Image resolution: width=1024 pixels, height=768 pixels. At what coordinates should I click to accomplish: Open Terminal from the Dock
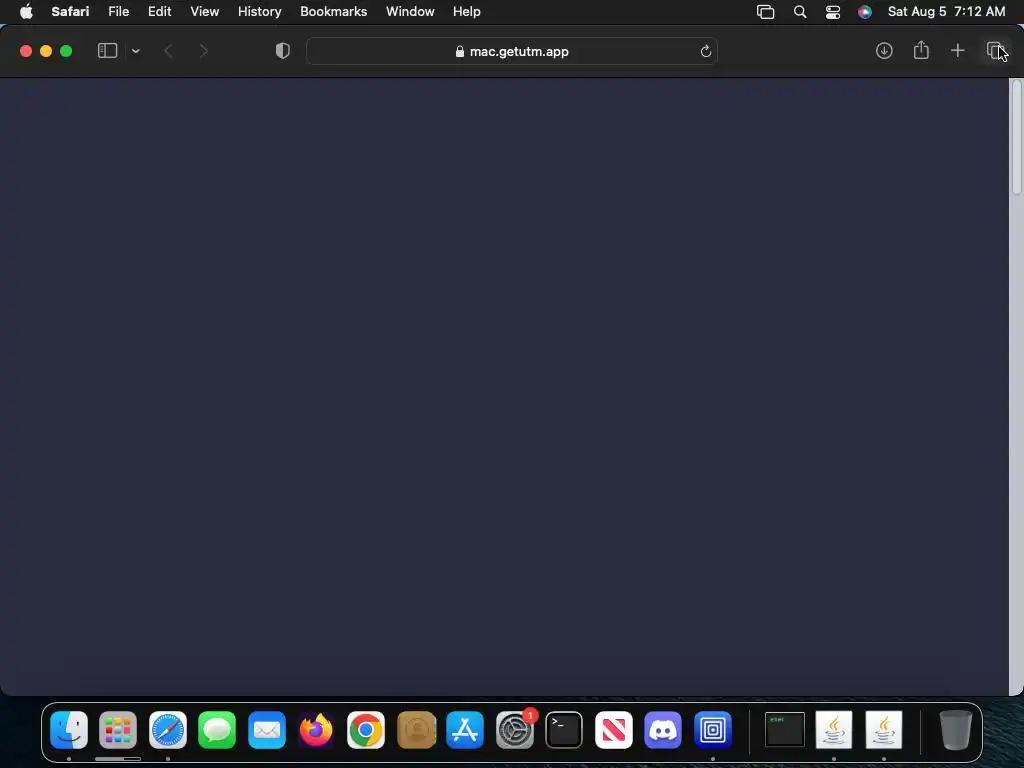coord(564,729)
